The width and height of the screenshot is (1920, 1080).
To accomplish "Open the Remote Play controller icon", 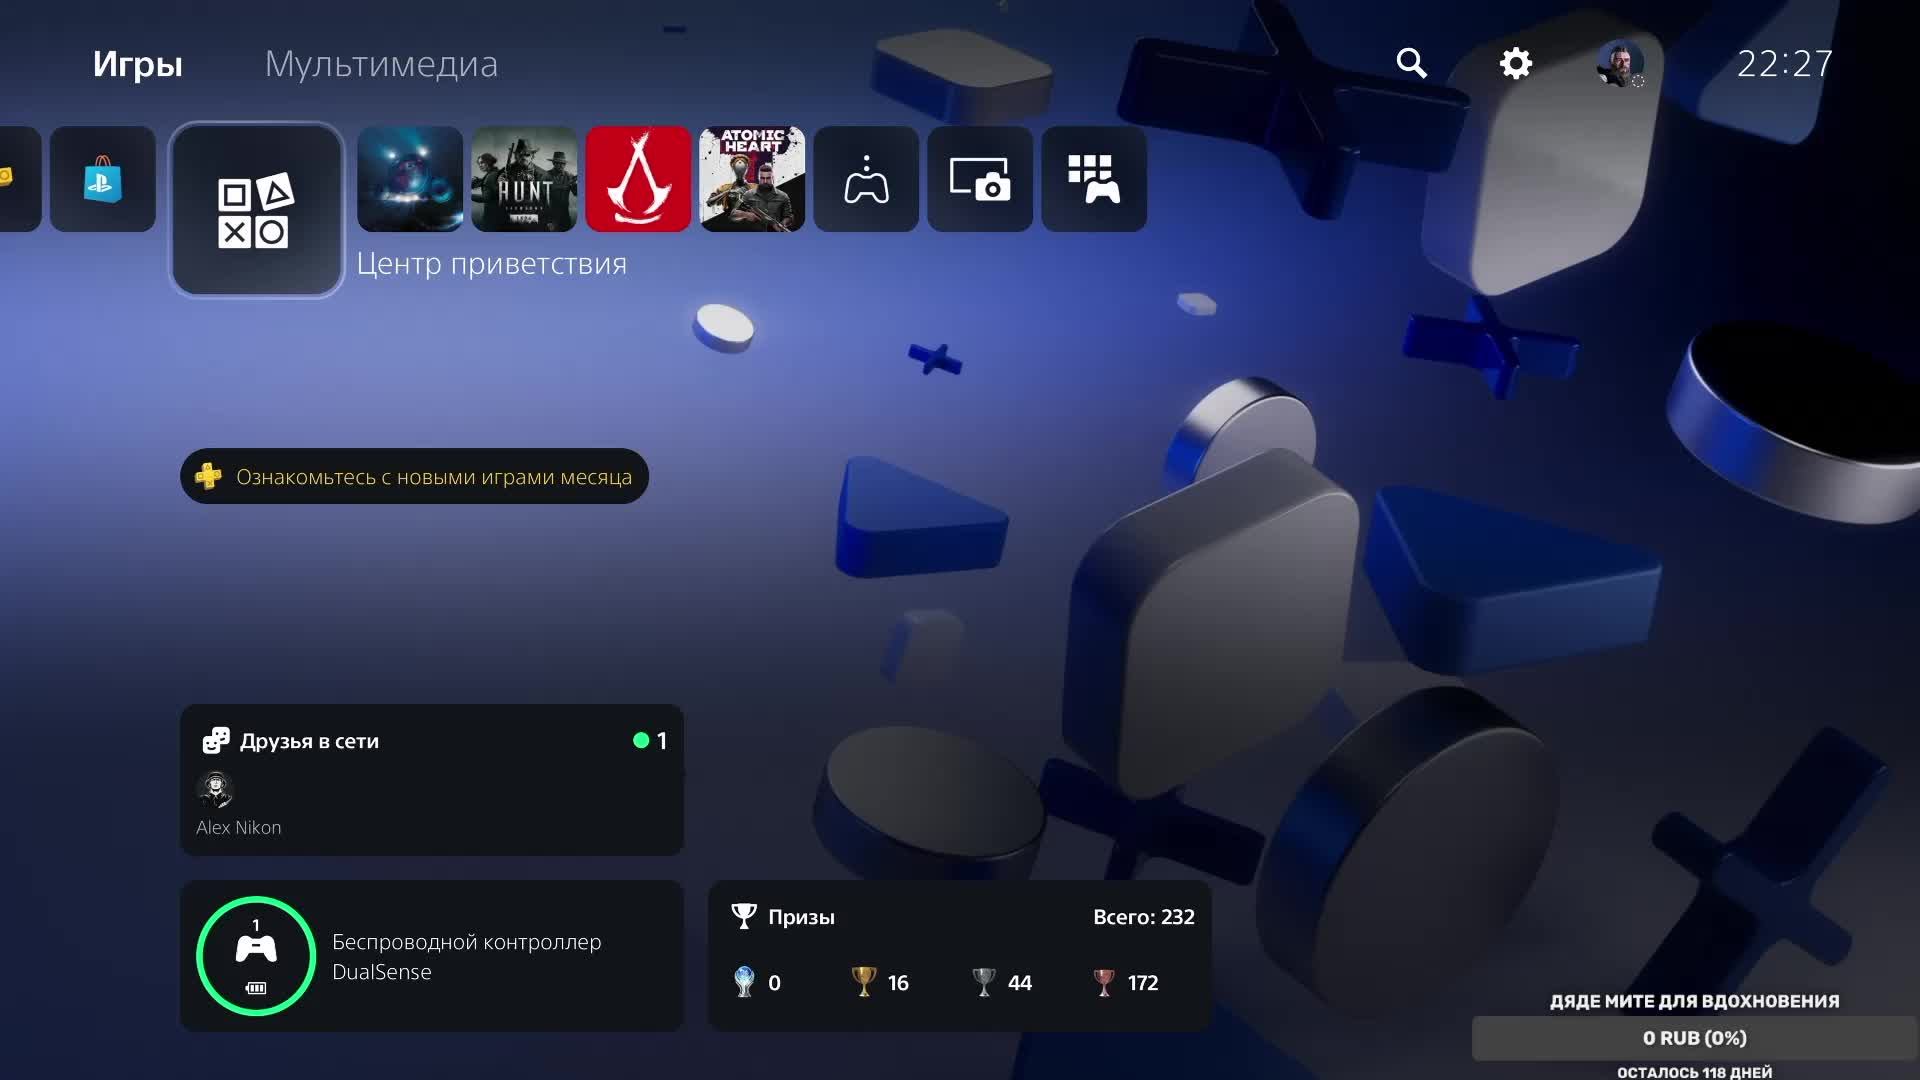I will (x=866, y=180).
